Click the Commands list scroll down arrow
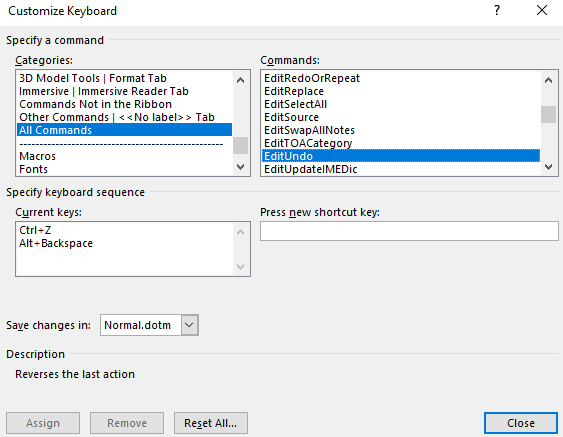This screenshot has width=563, height=437. pos(548,167)
